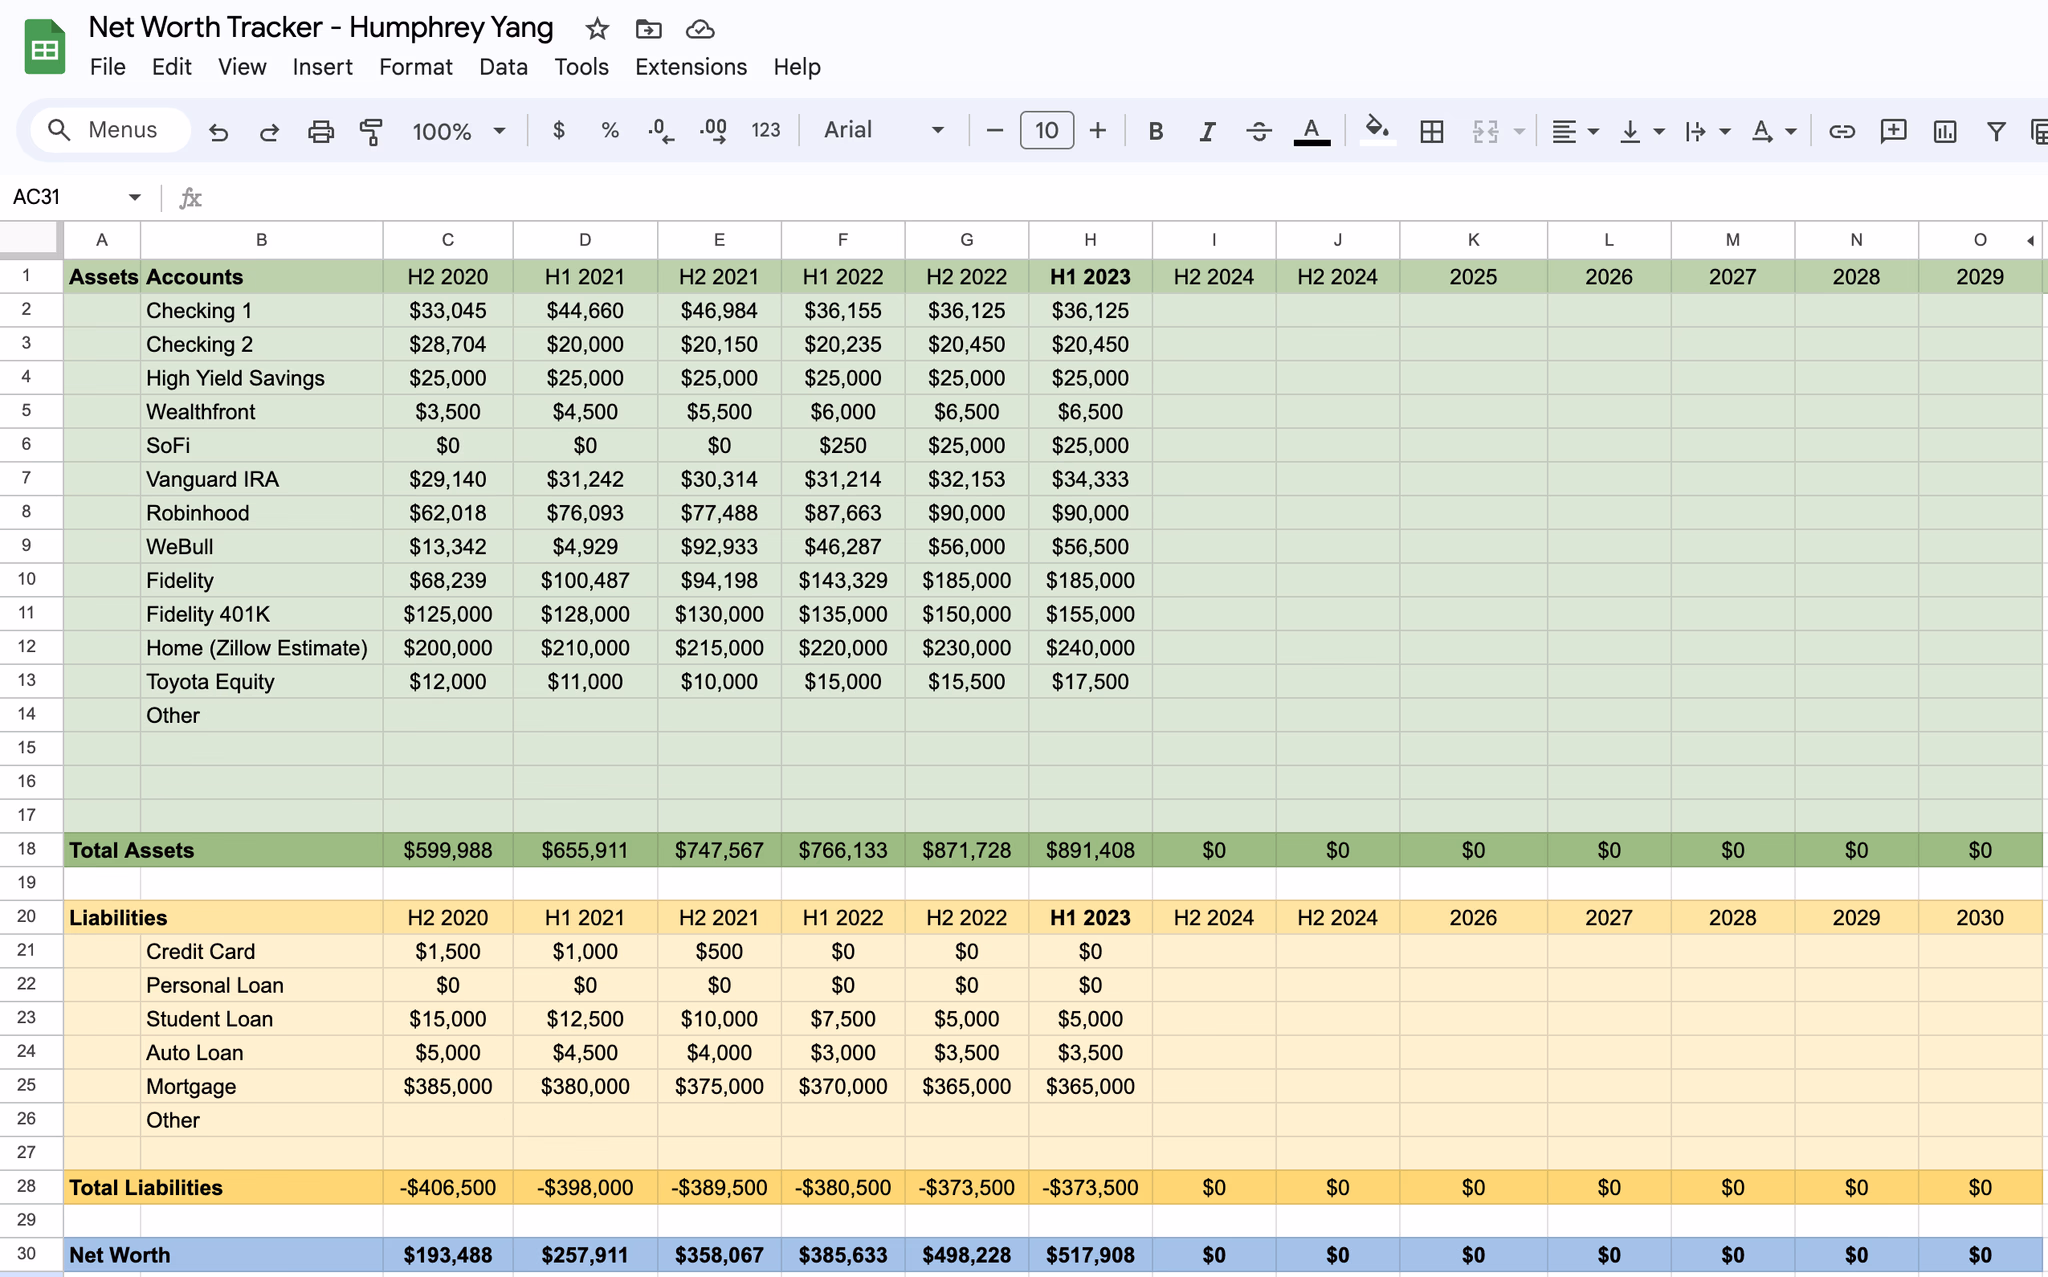Open vertical align dropdown
This screenshot has height=1277, width=2048.
coord(1641,131)
